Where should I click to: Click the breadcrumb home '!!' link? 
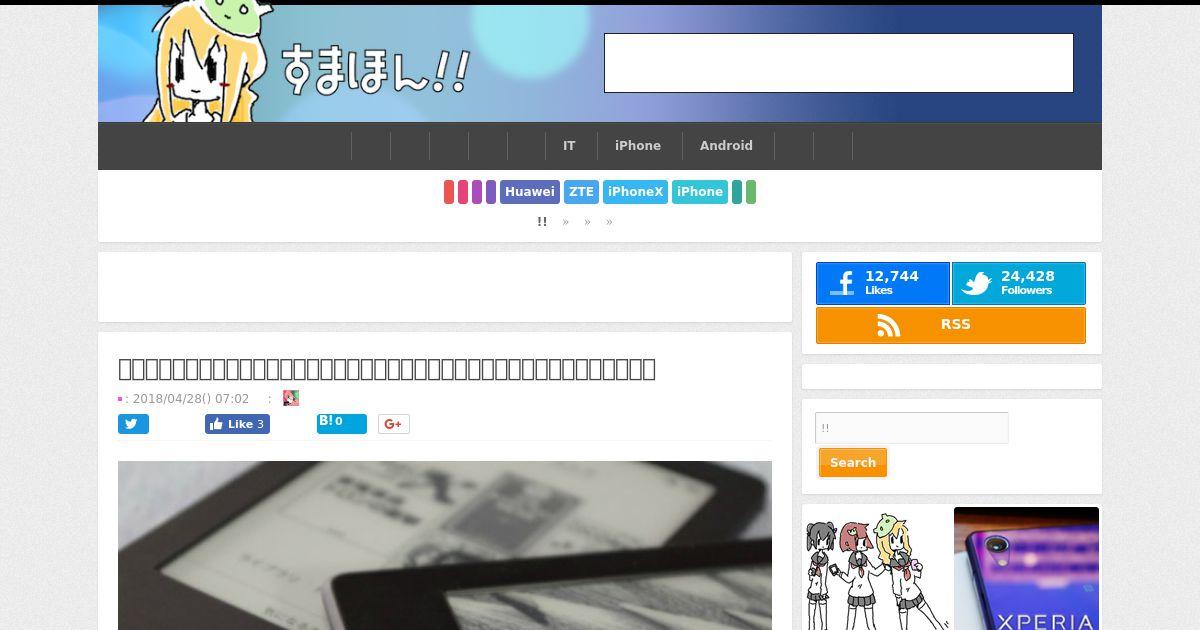(x=542, y=222)
